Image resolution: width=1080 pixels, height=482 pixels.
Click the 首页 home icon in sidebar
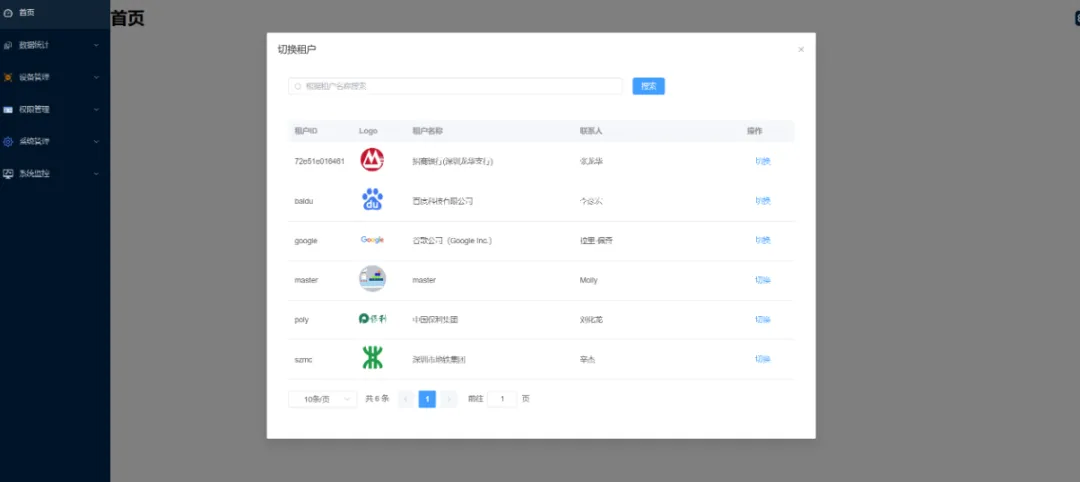8,12
